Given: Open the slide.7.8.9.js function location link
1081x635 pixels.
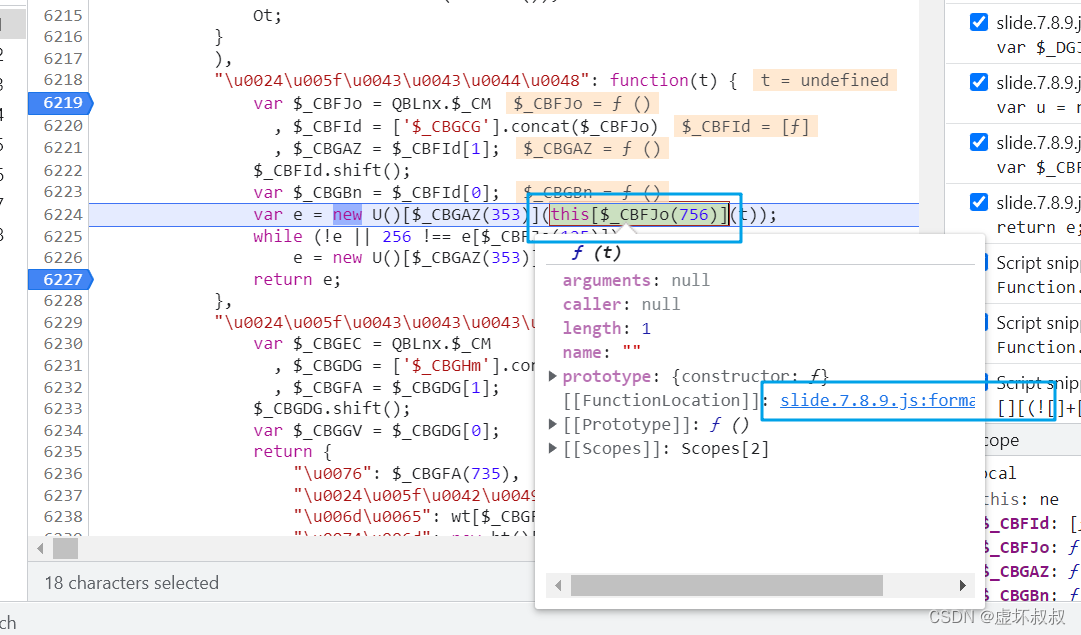Looking at the screenshot, I should point(877,400).
